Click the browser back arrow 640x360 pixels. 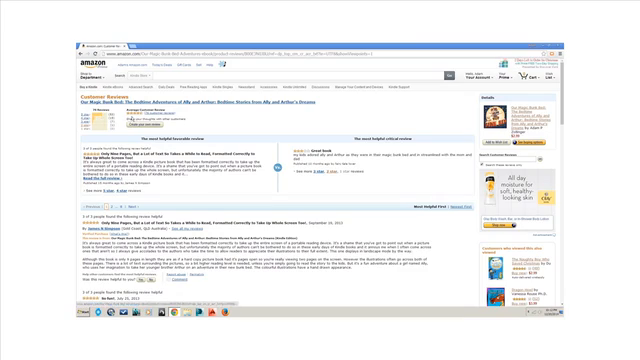pyautogui.click(x=80, y=54)
